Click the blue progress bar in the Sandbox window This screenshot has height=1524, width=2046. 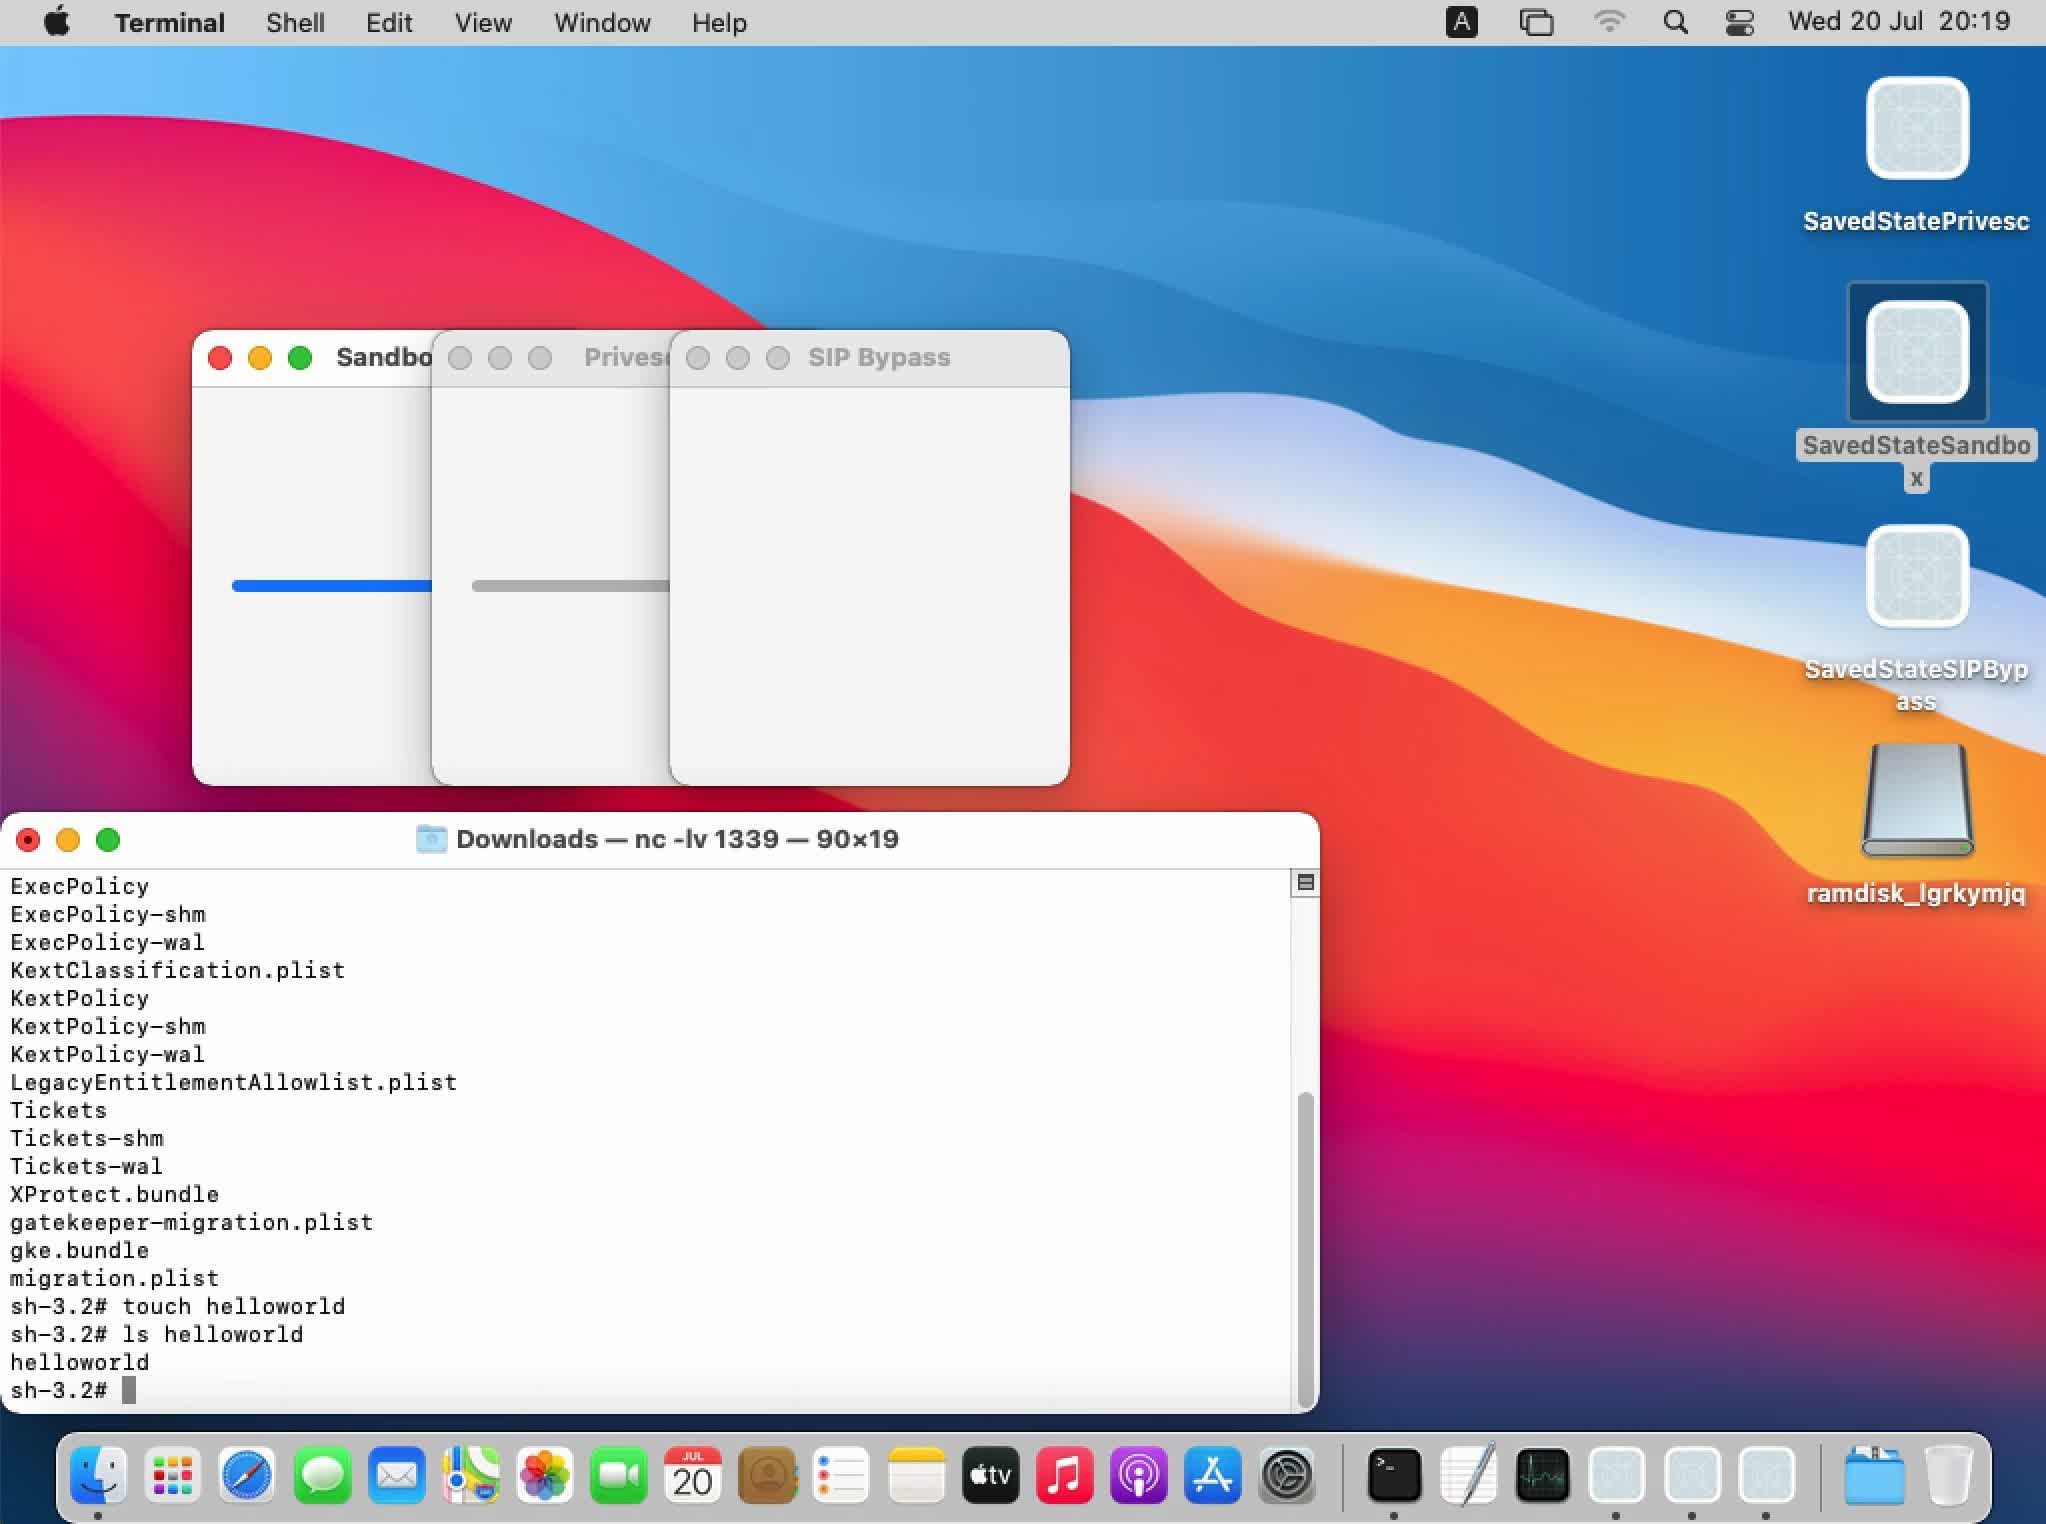pos(330,586)
